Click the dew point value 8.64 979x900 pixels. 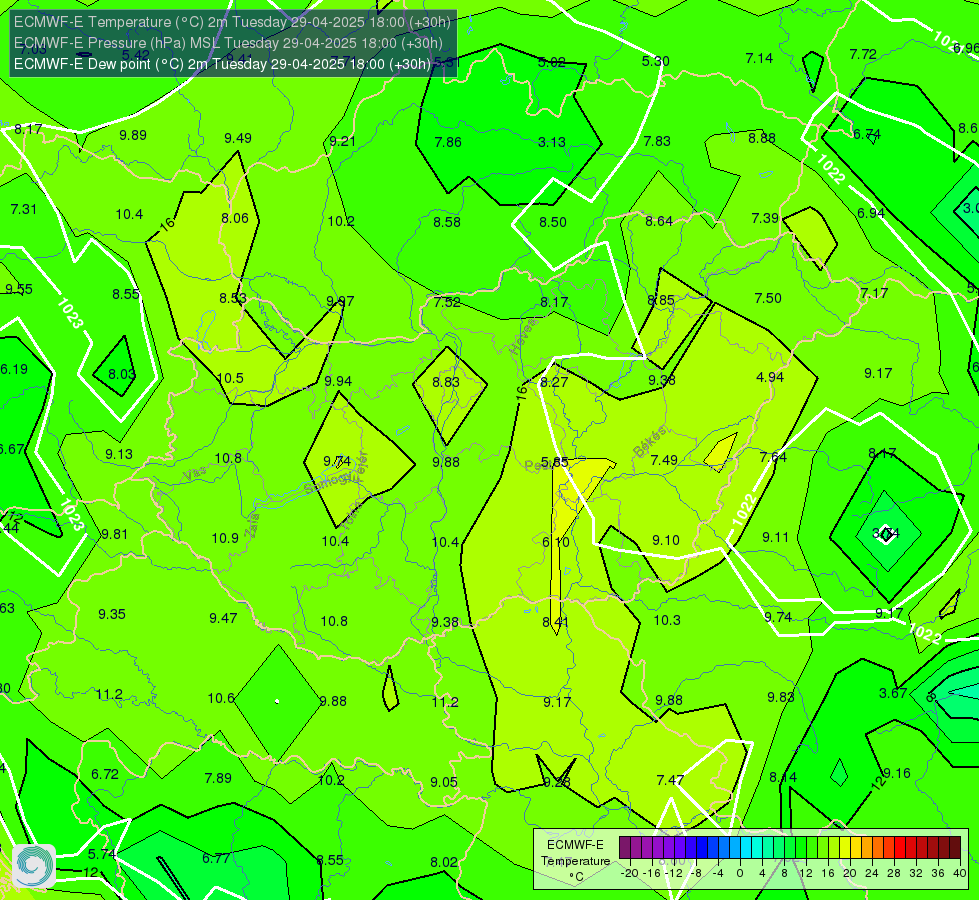pyautogui.click(x=659, y=221)
